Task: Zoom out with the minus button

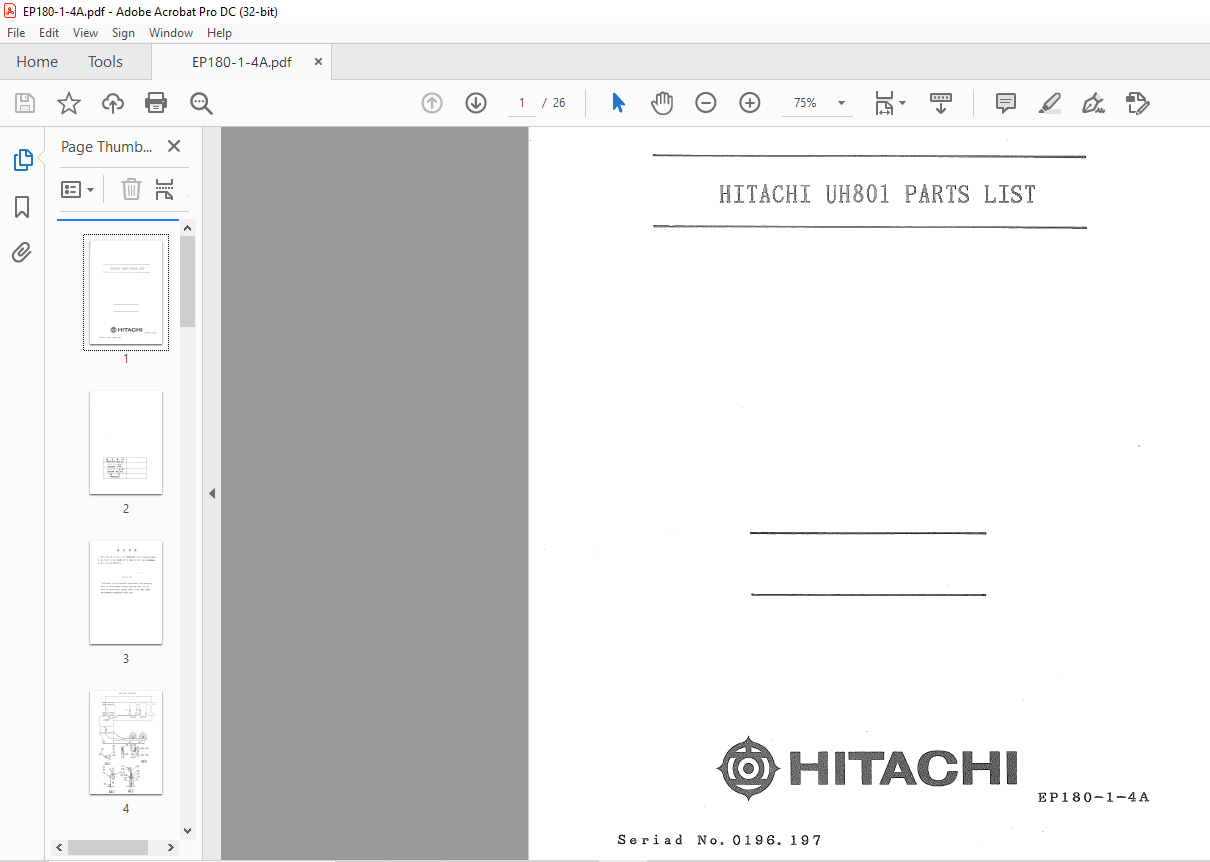Action: 706,103
